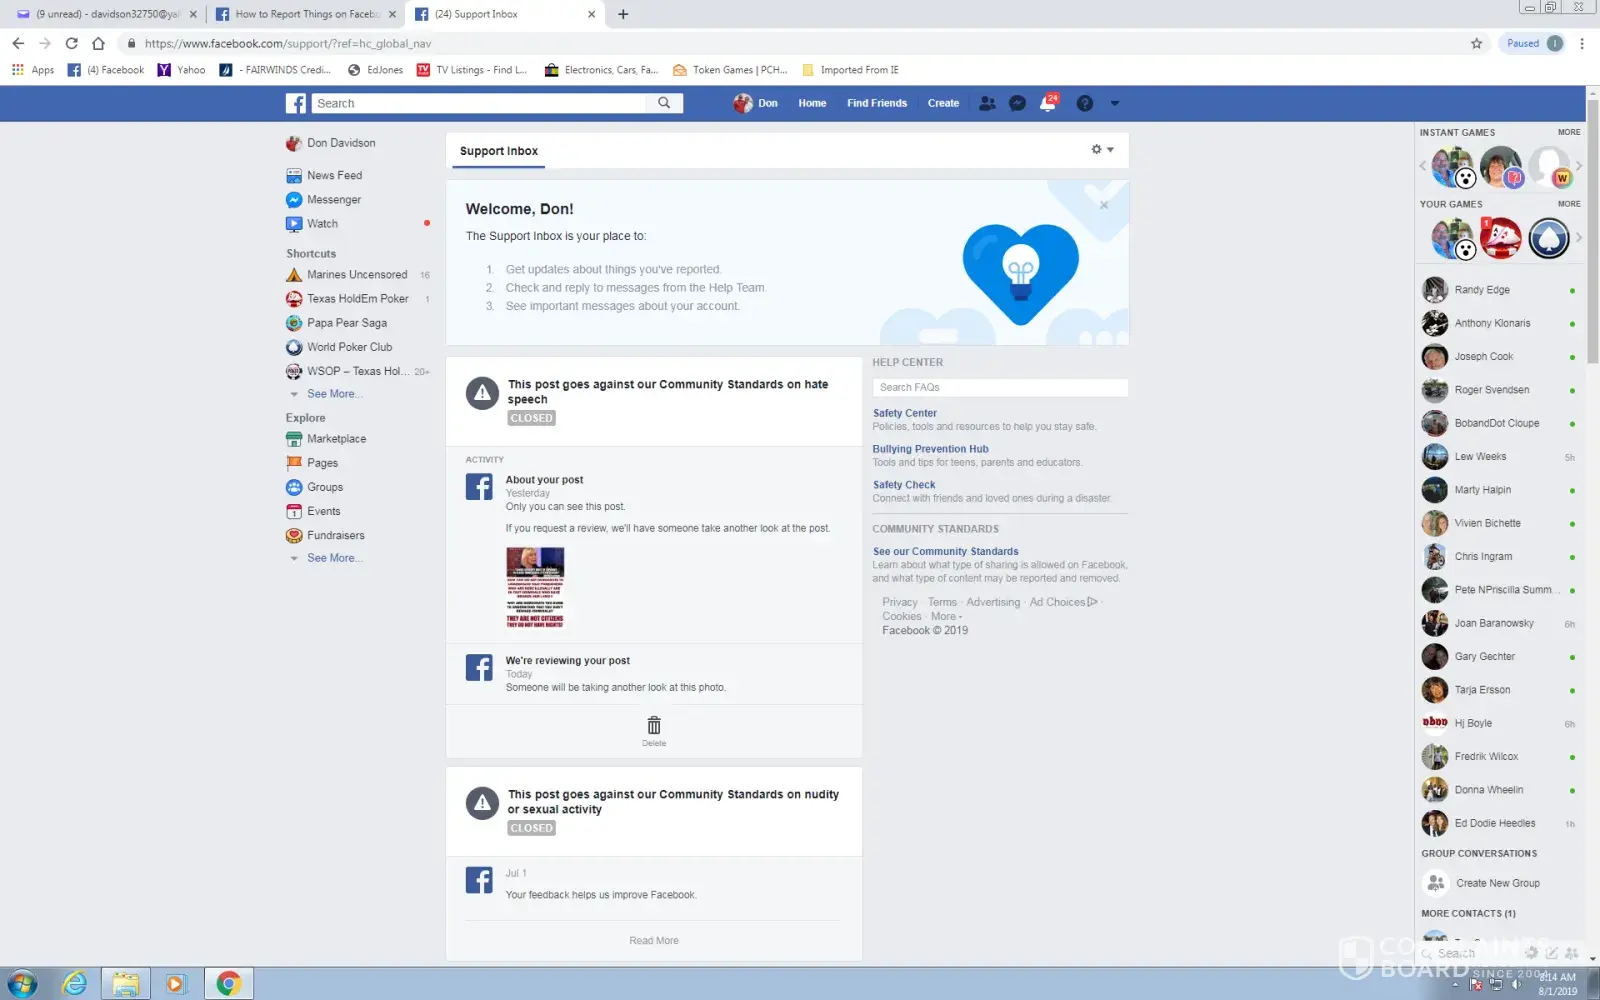Expand See More under Explore
This screenshot has height=1000, width=1600.
pos(333,558)
